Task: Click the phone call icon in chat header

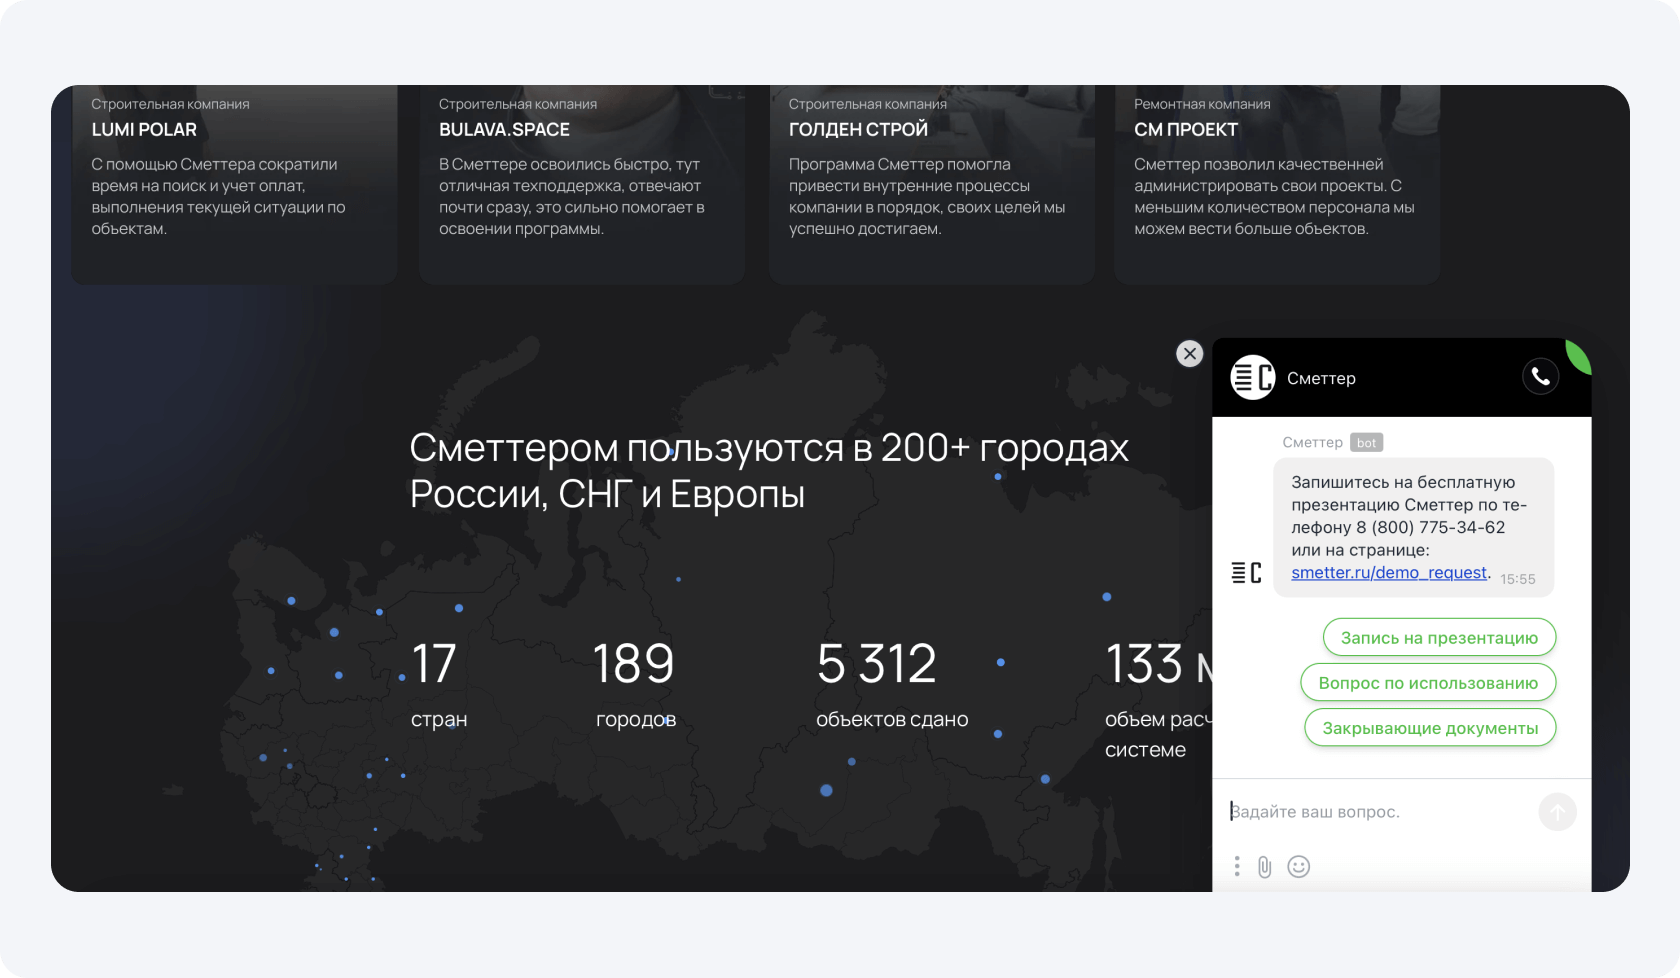Action: click(x=1540, y=377)
